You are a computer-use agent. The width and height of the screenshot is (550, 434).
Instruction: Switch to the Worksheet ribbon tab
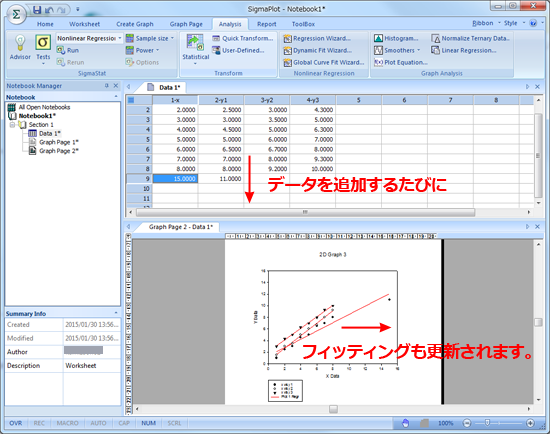tap(85, 24)
